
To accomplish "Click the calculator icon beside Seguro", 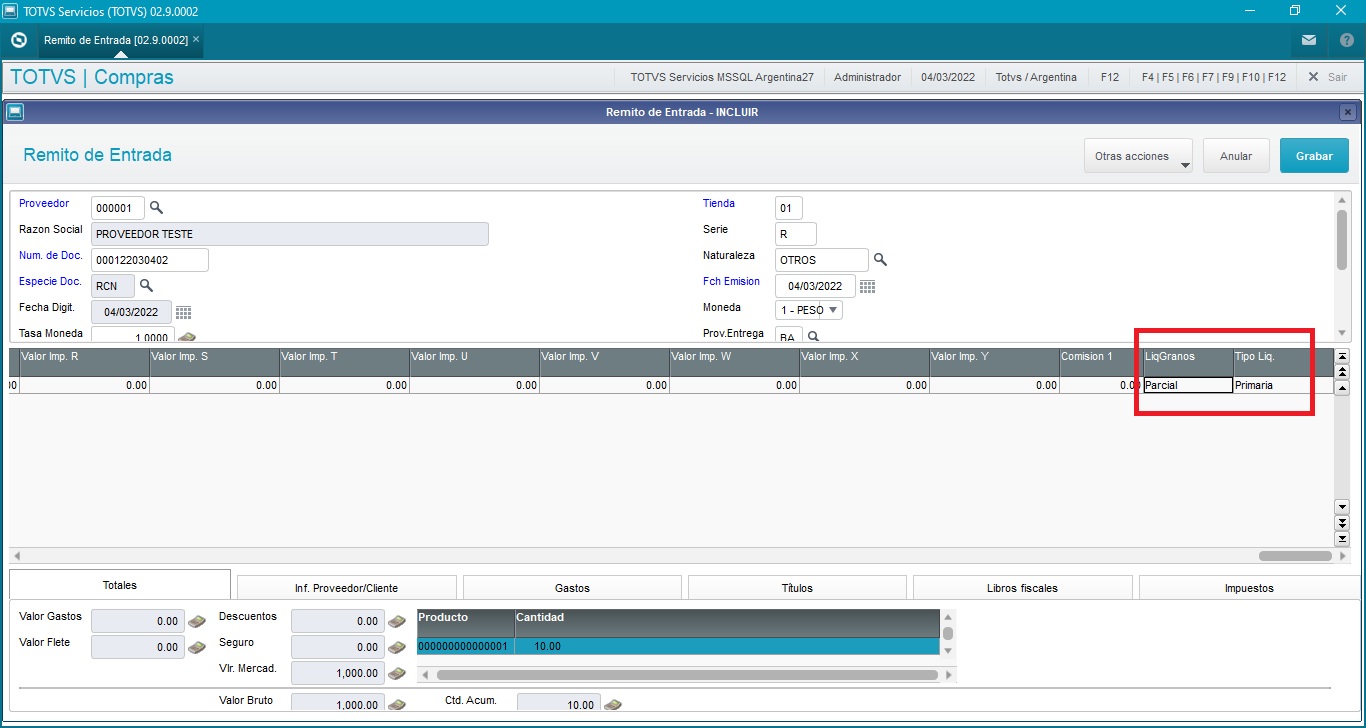I will tap(397, 648).
